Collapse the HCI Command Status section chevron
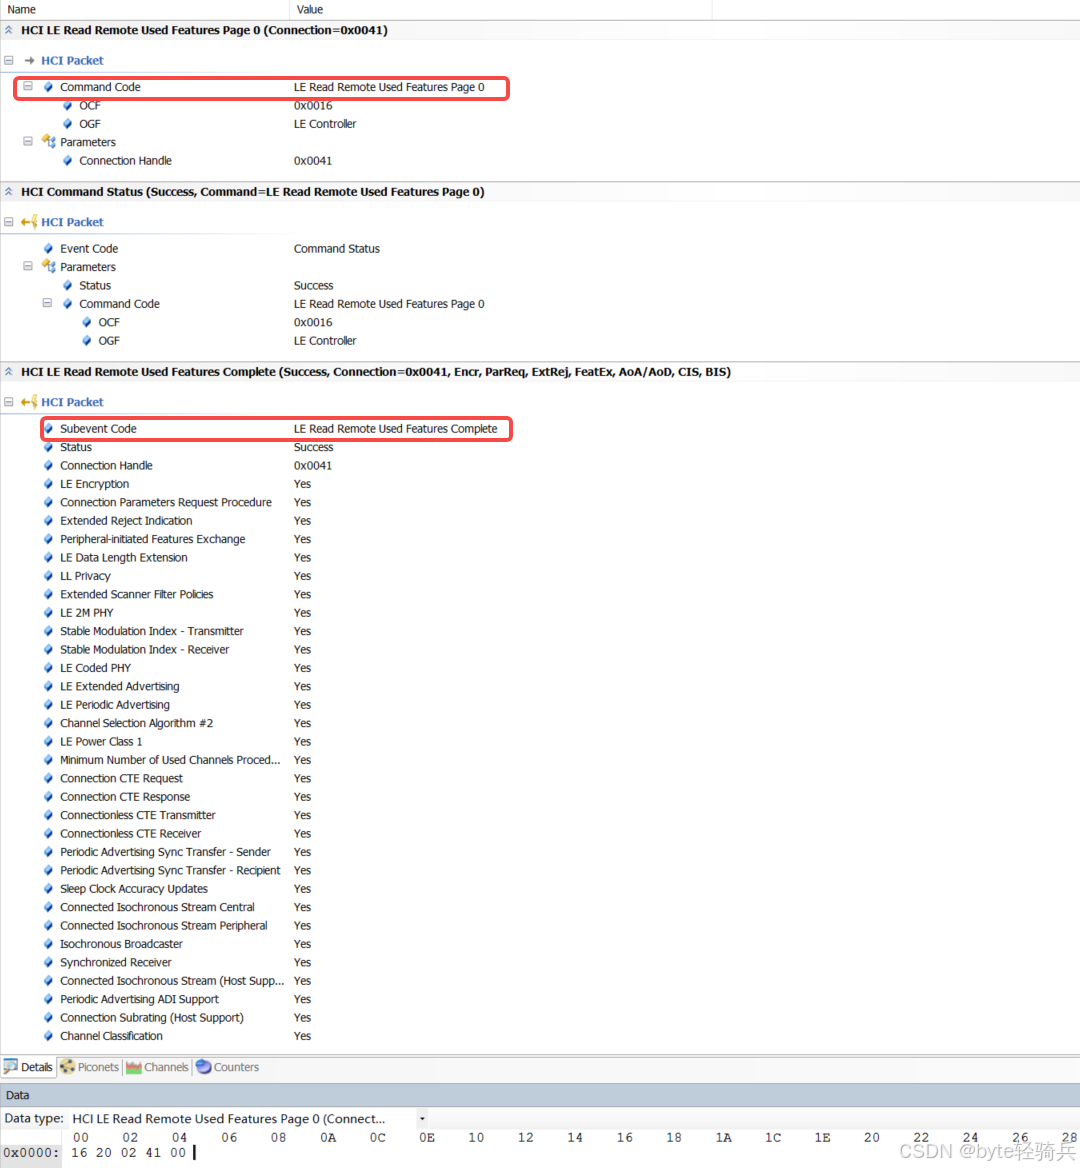 coord(8,192)
